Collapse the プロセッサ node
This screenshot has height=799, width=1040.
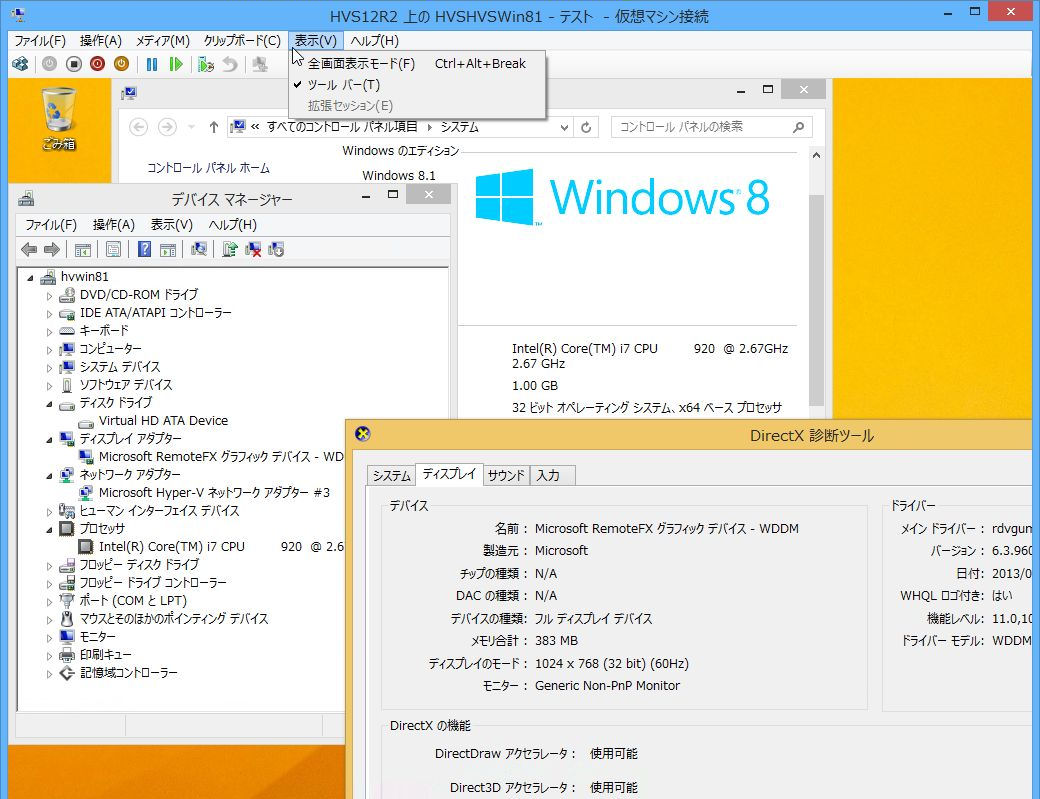(49, 530)
